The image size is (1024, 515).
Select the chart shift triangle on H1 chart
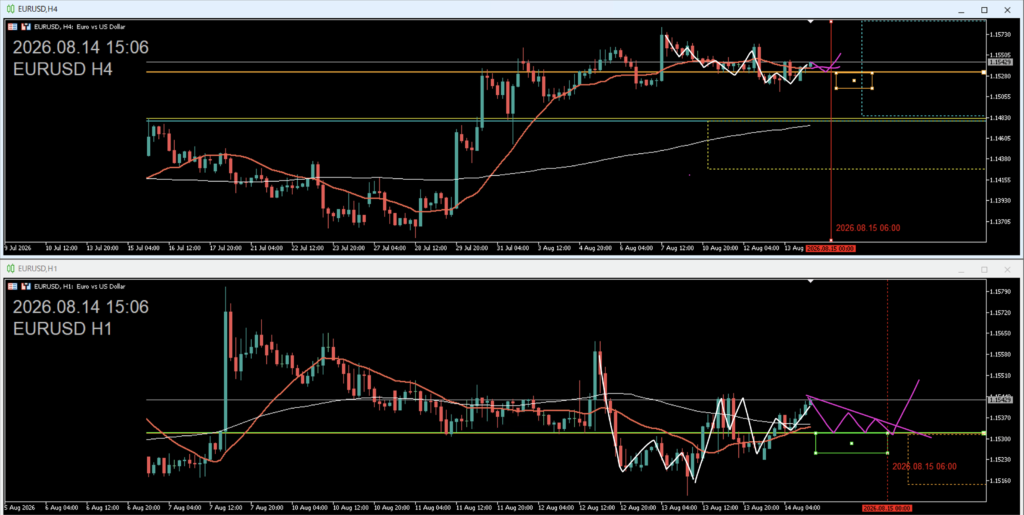(x=810, y=281)
